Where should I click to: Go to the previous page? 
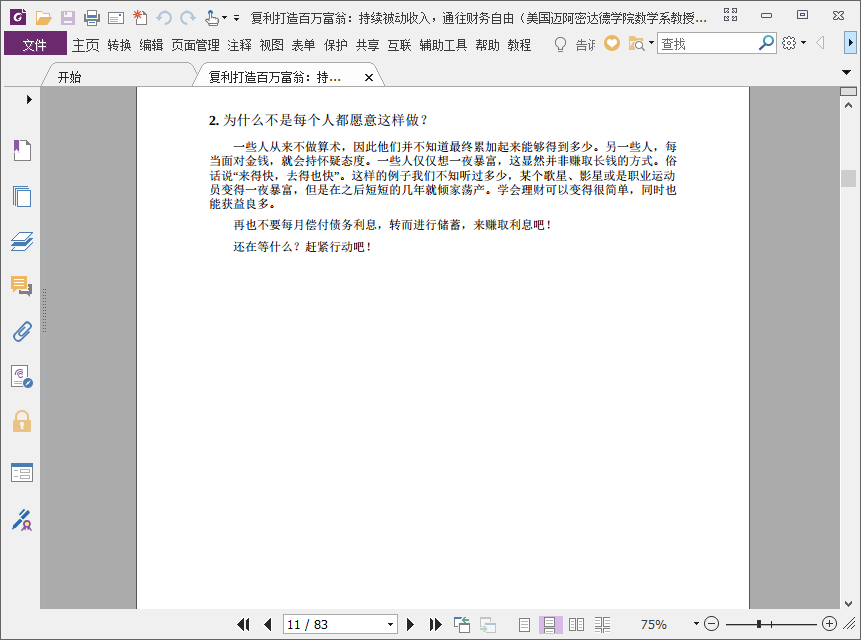tap(268, 624)
